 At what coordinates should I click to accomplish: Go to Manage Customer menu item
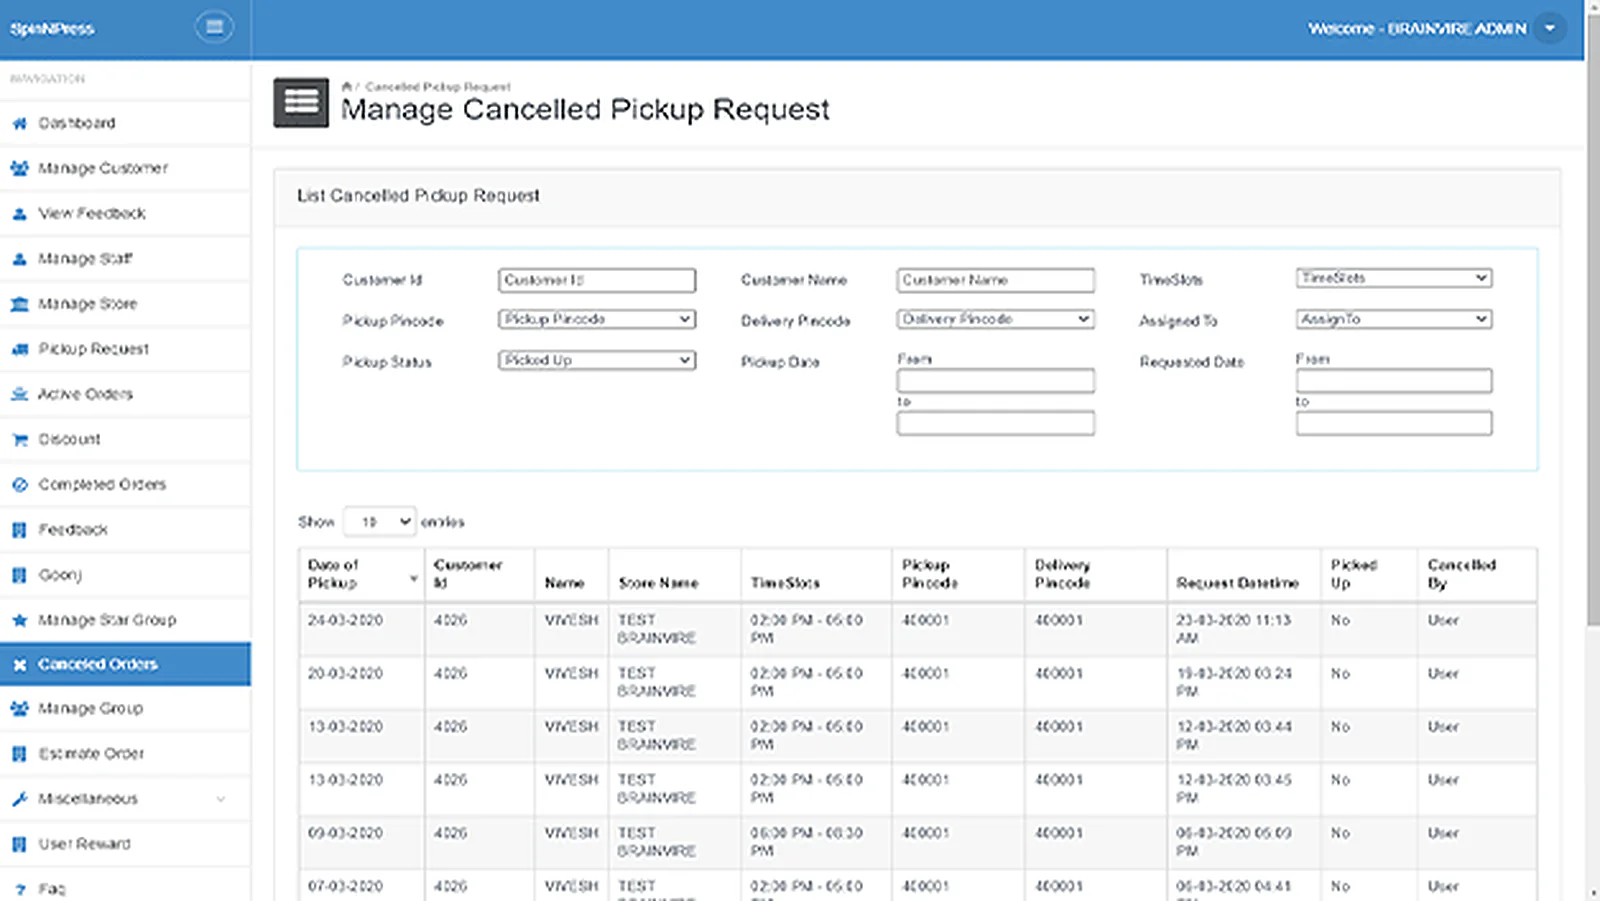point(125,168)
